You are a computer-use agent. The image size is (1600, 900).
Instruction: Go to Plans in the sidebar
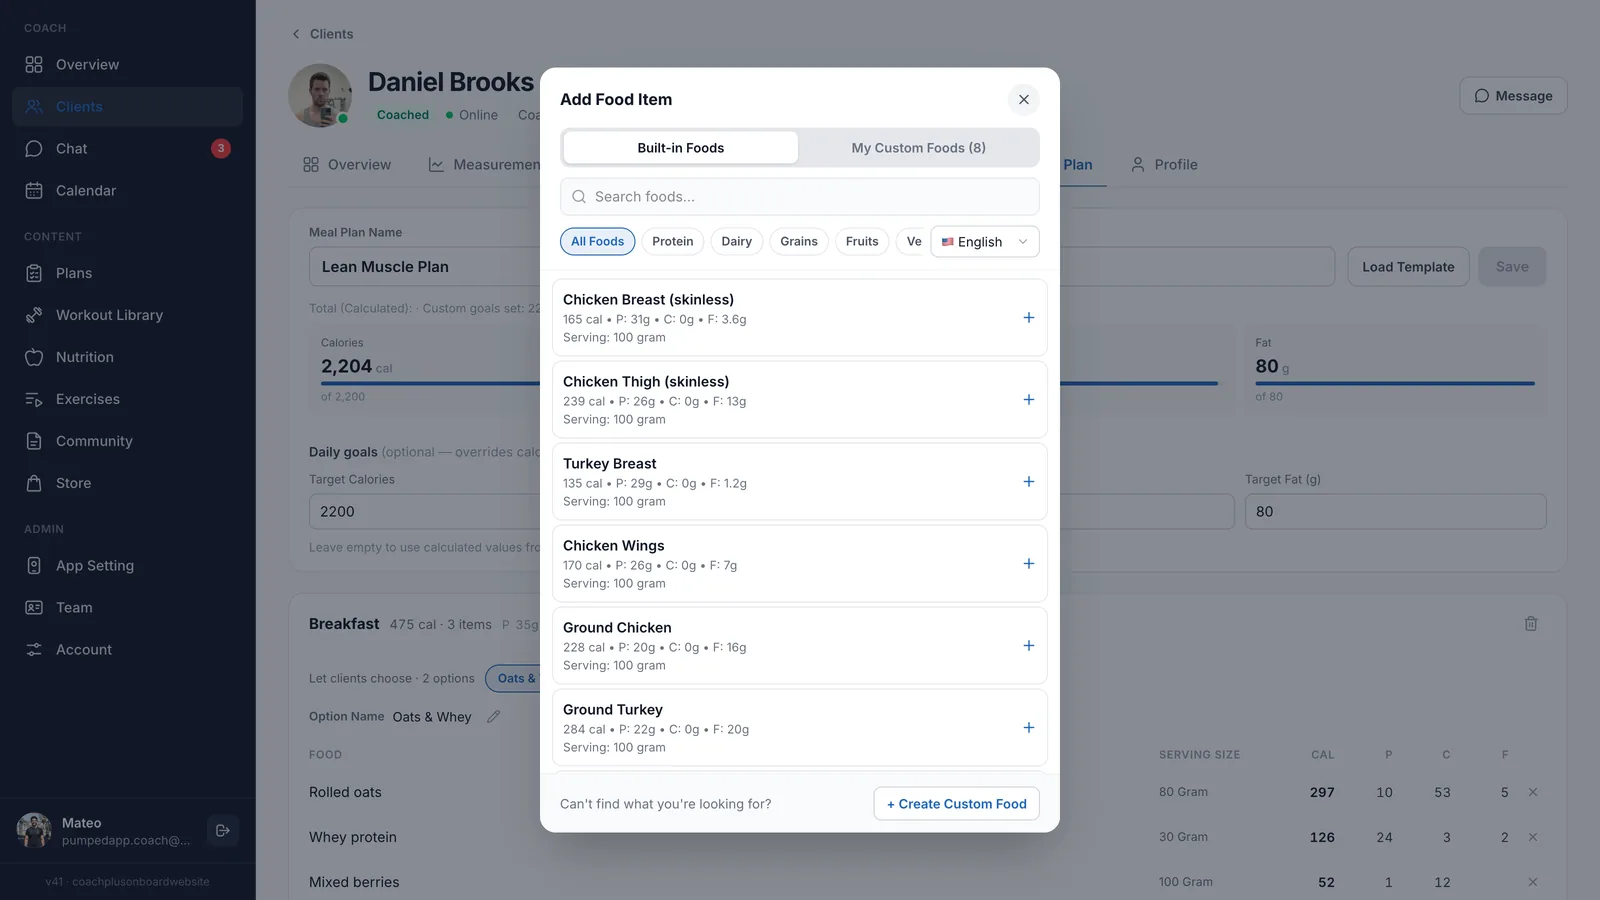click(127, 273)
